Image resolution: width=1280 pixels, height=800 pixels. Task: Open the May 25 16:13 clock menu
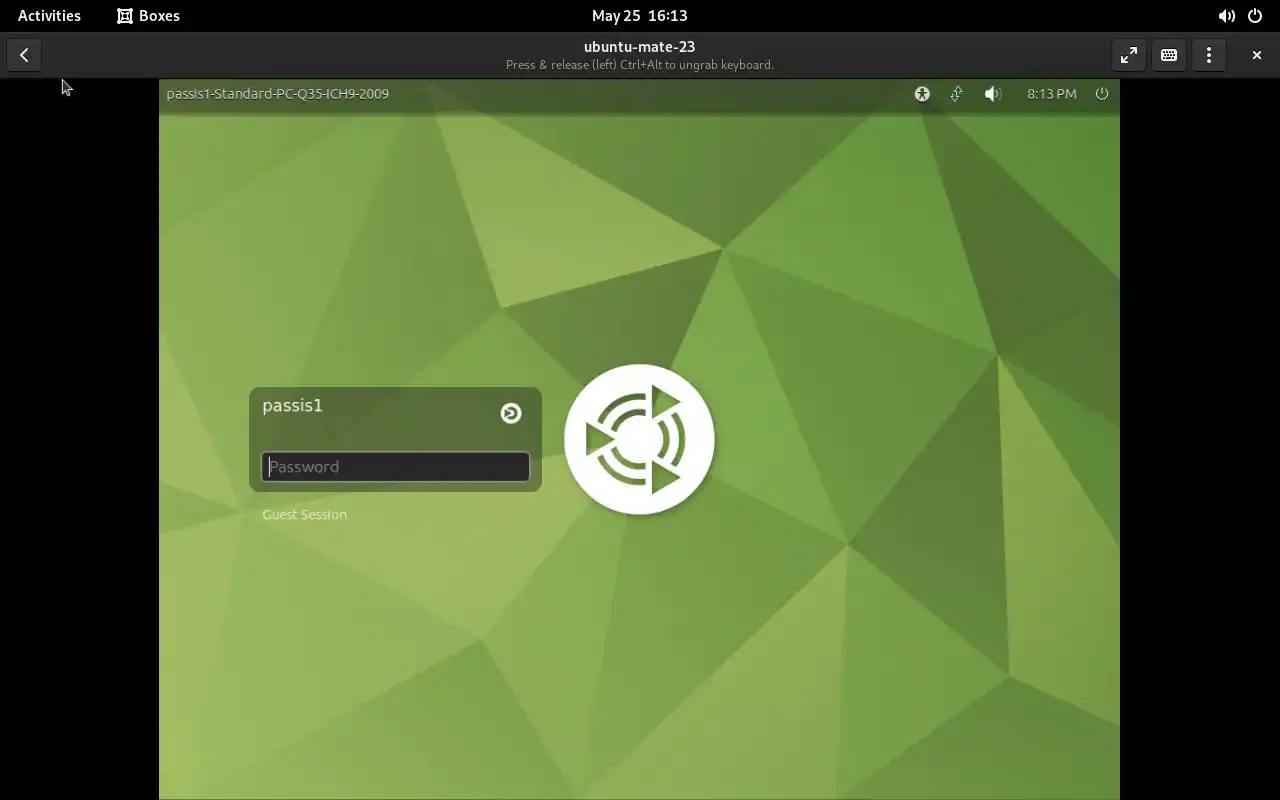coord(639,15)
